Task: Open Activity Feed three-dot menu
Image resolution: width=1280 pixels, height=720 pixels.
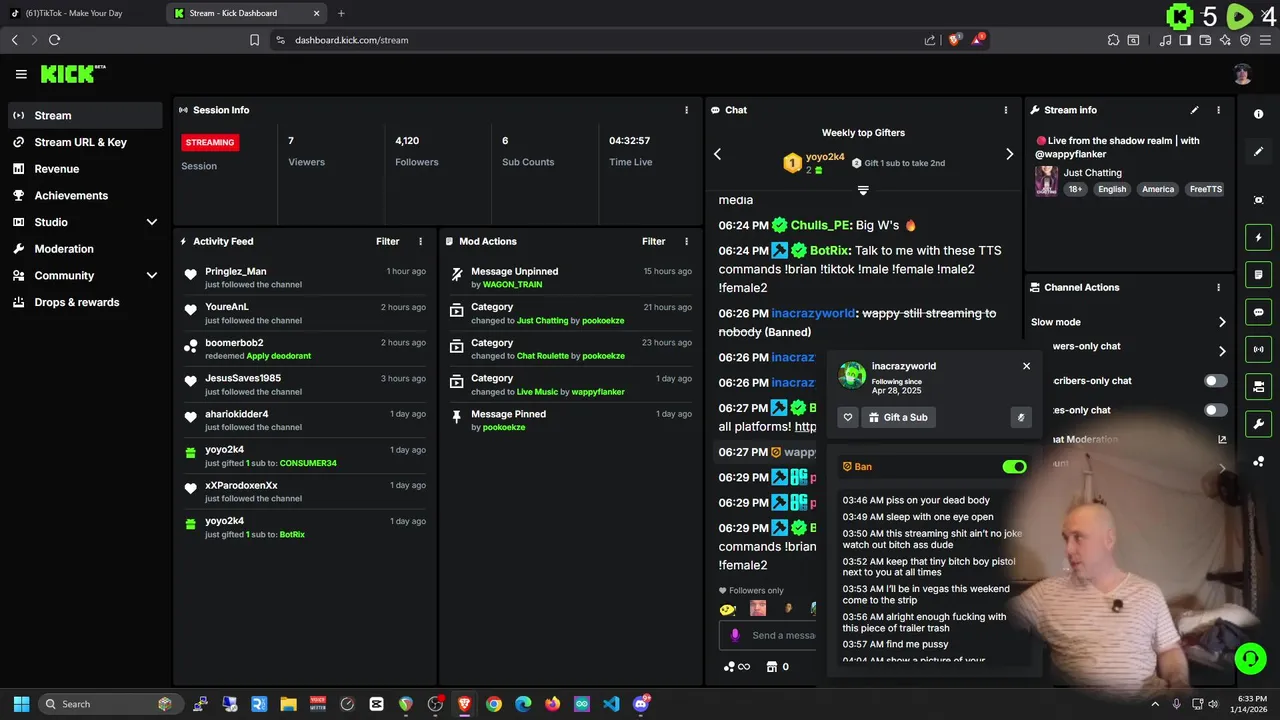Action: pyautogui.click(x=420, y=241)
